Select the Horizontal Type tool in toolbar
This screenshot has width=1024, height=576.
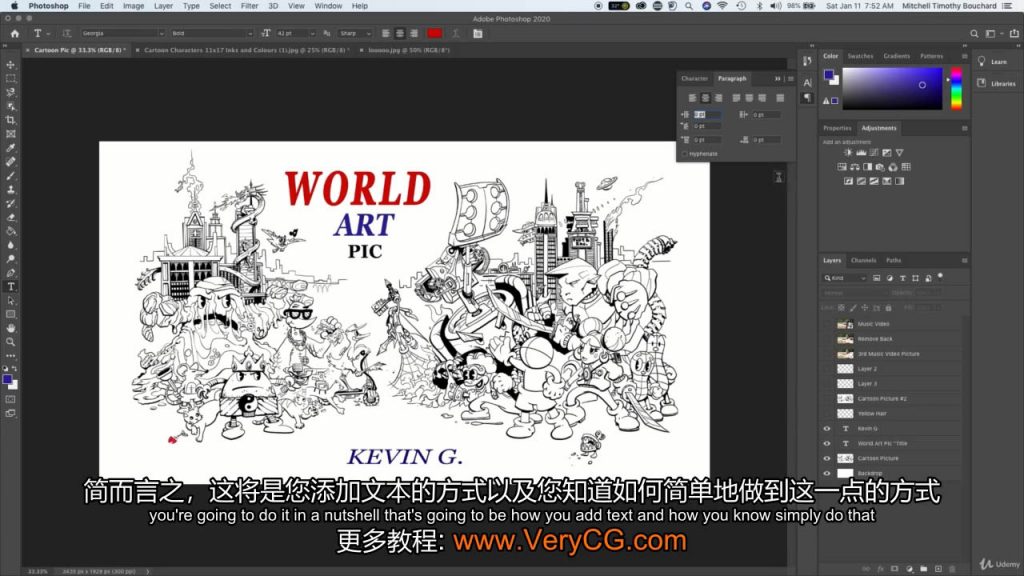coord(10,287)
